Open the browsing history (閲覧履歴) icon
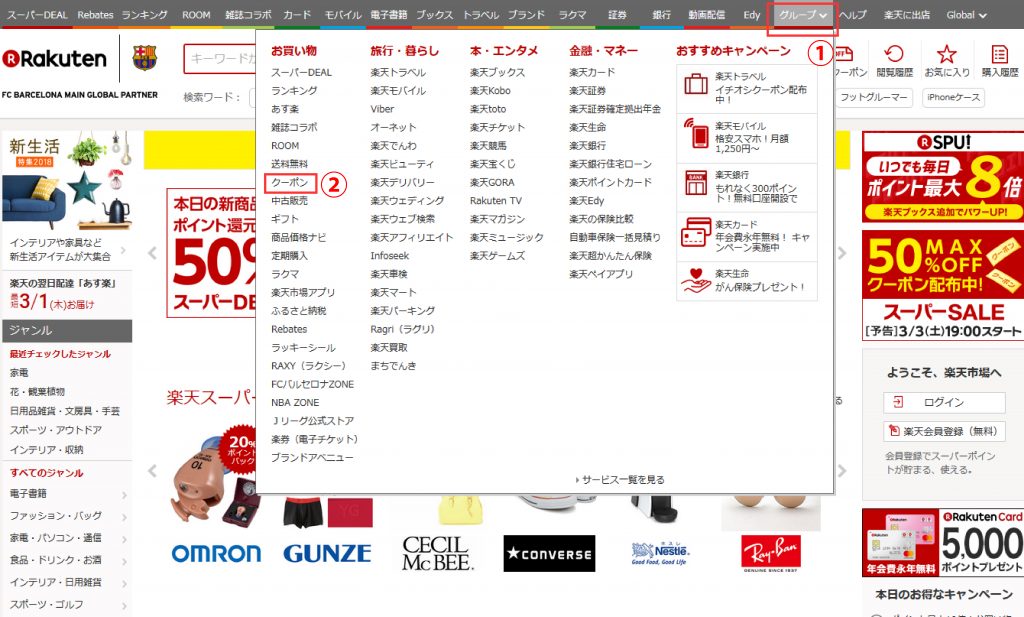The image size is (1024, 617). [895, 53]
